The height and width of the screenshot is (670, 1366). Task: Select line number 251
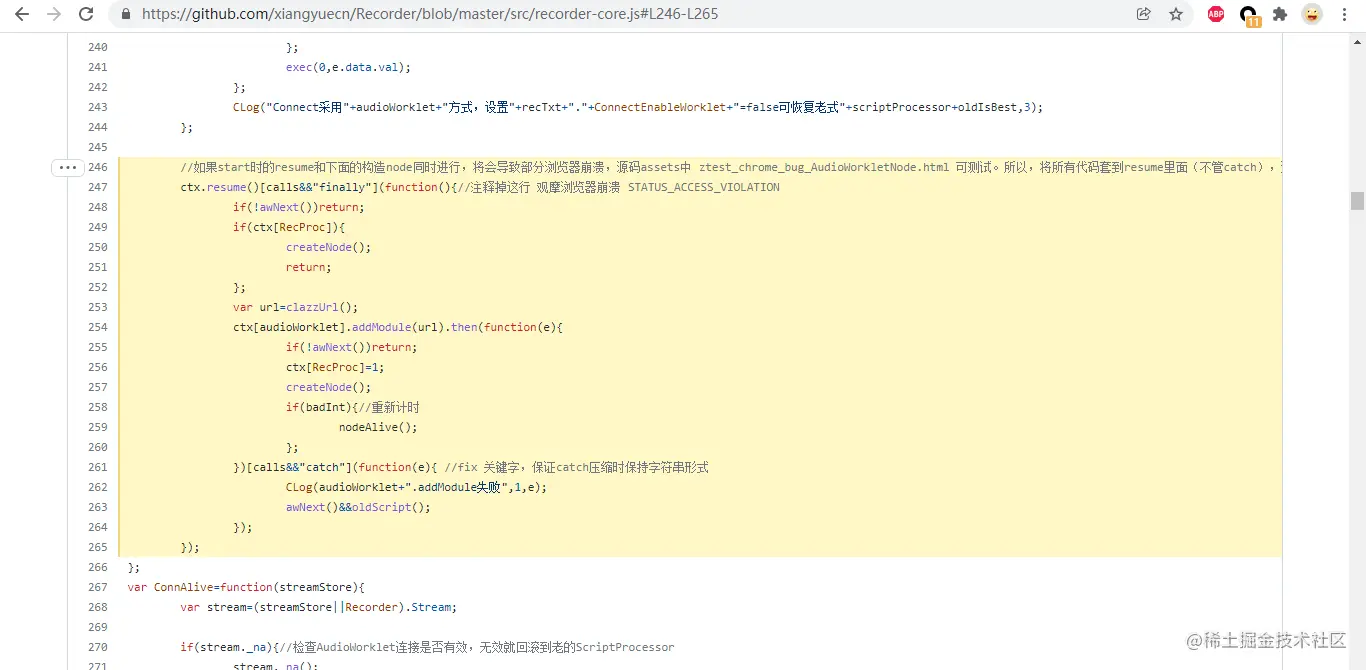click(x=97, y=267)
